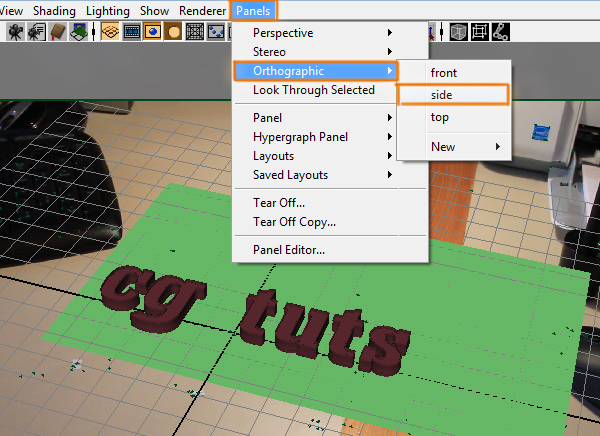
Task: Toggle the Resolution Gate icon
Action: click(152, 32)
